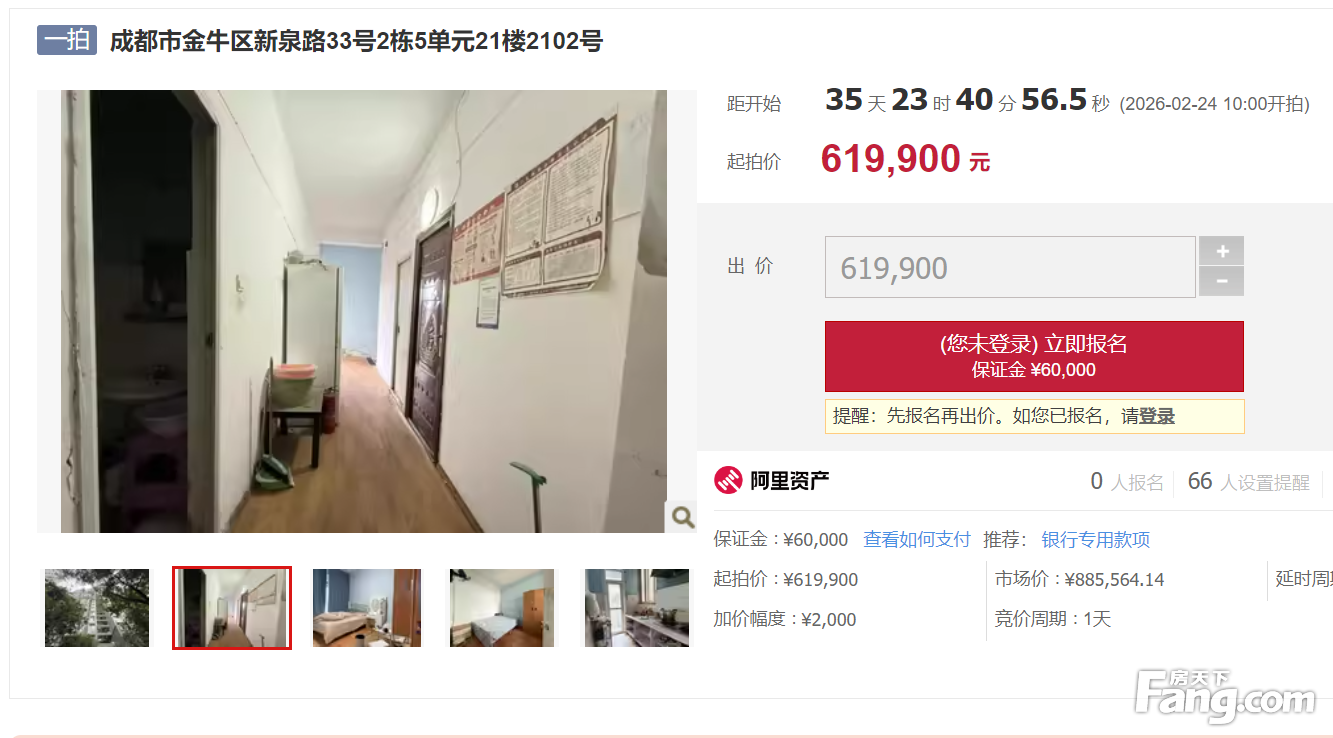
Task: Select the bed and wardrobe thumbnail
Action: 502,608
